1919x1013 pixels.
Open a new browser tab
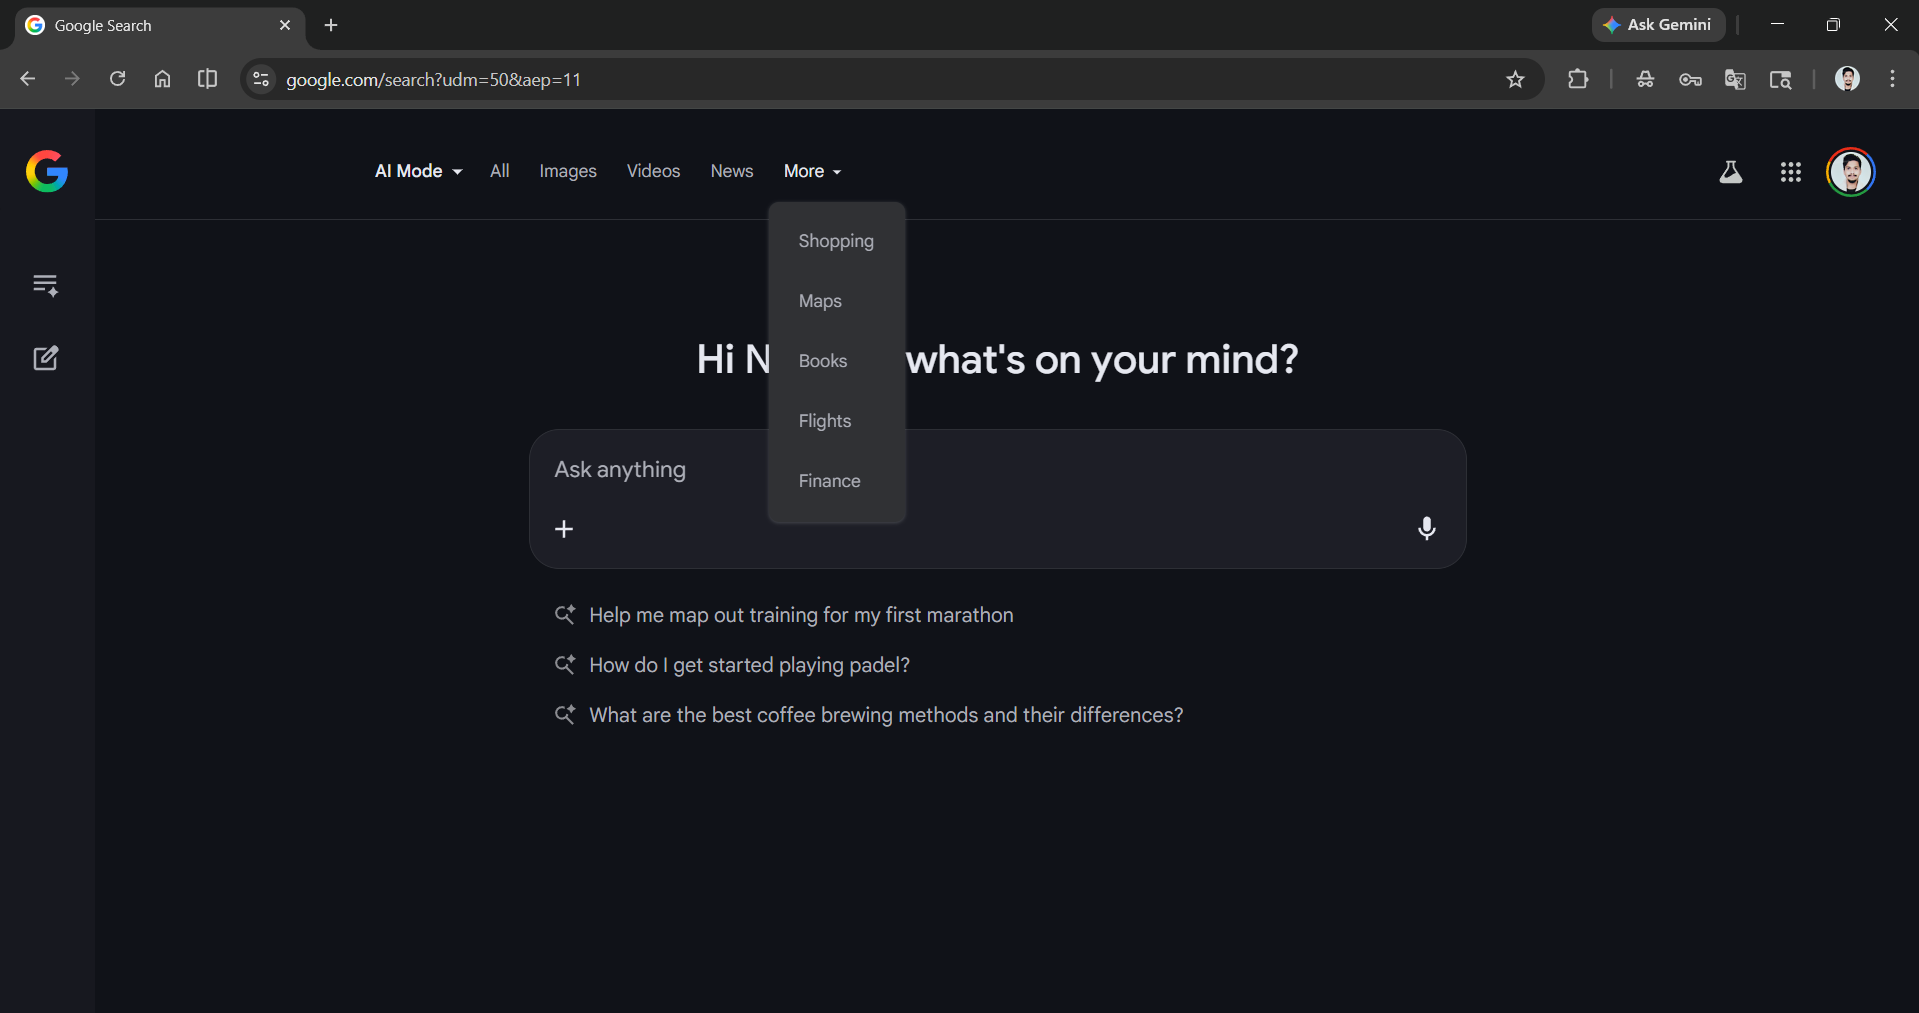click(331, 25)
